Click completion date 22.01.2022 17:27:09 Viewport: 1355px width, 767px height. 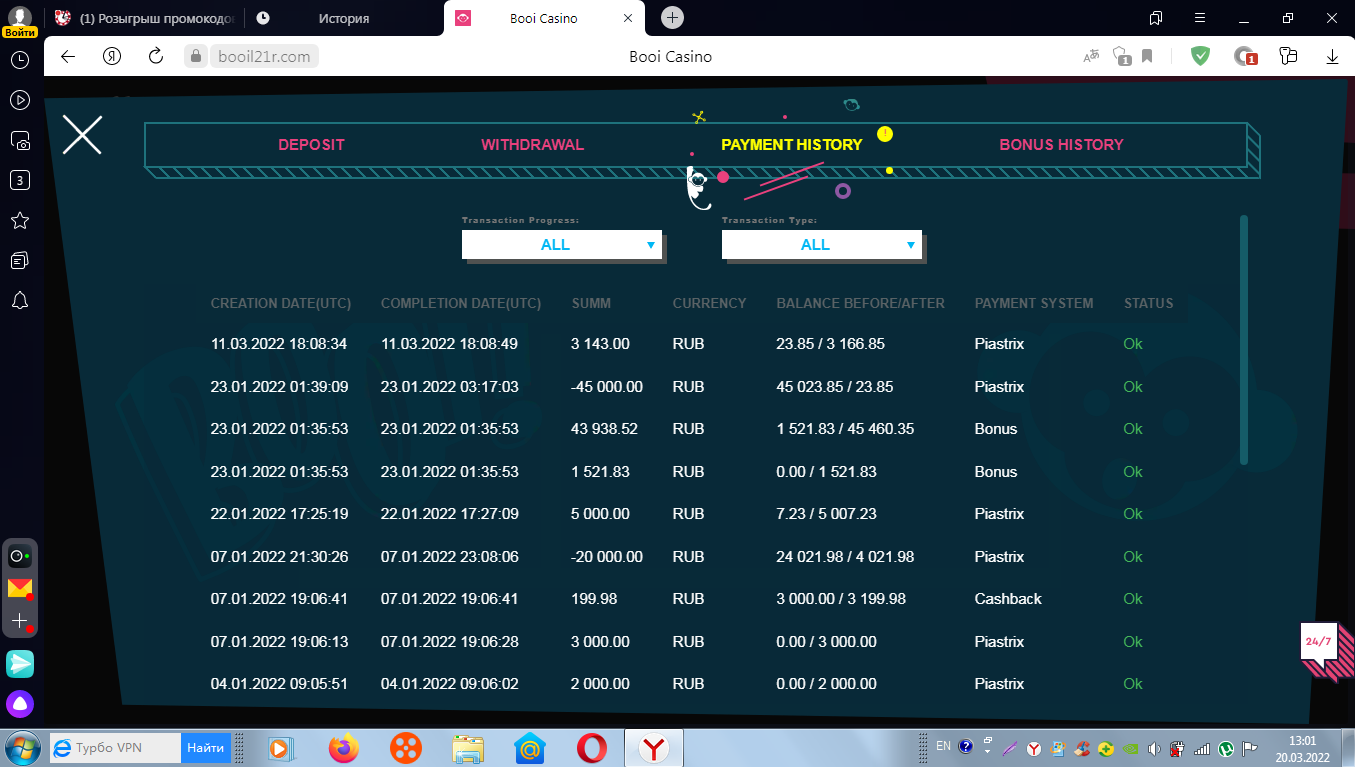point(450,514)
